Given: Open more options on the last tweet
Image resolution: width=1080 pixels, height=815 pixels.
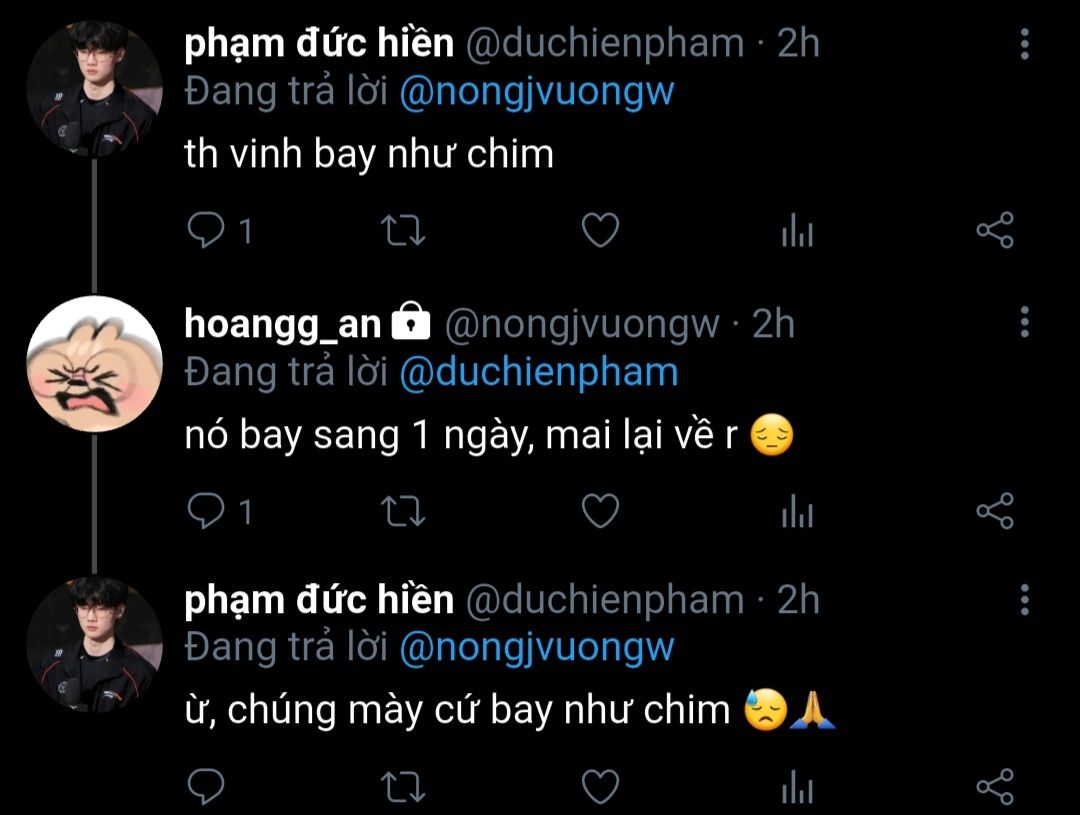Looking at the screenshot, I should pyautogui.click(x=1024, y=599).
